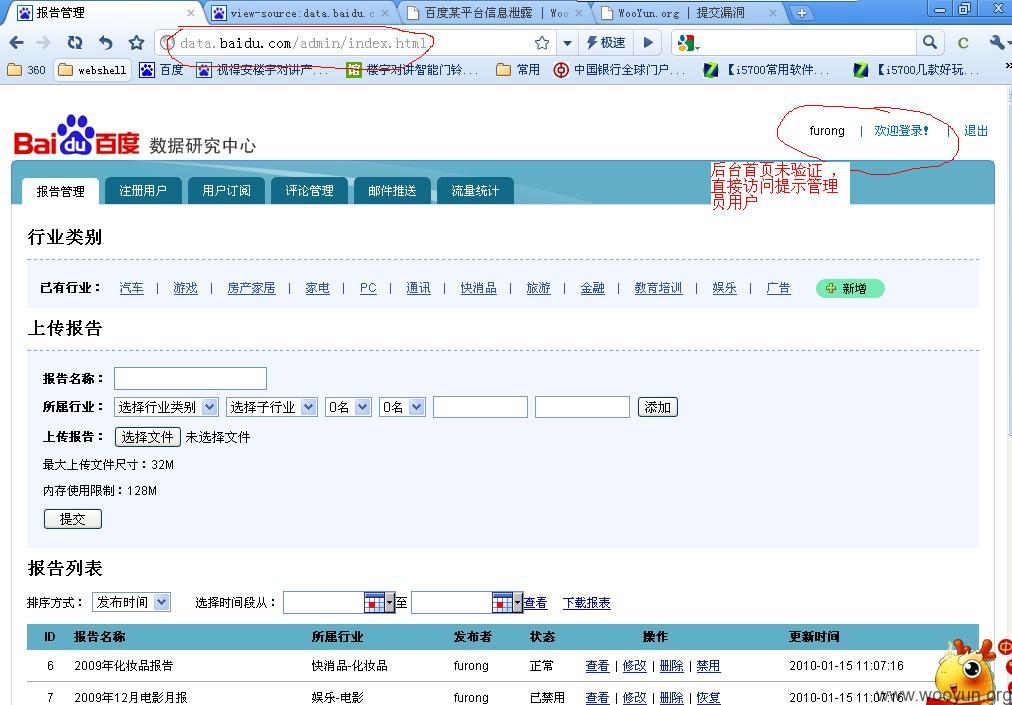
Task: Click the 添加 button
Action: [x=658, y=407]
